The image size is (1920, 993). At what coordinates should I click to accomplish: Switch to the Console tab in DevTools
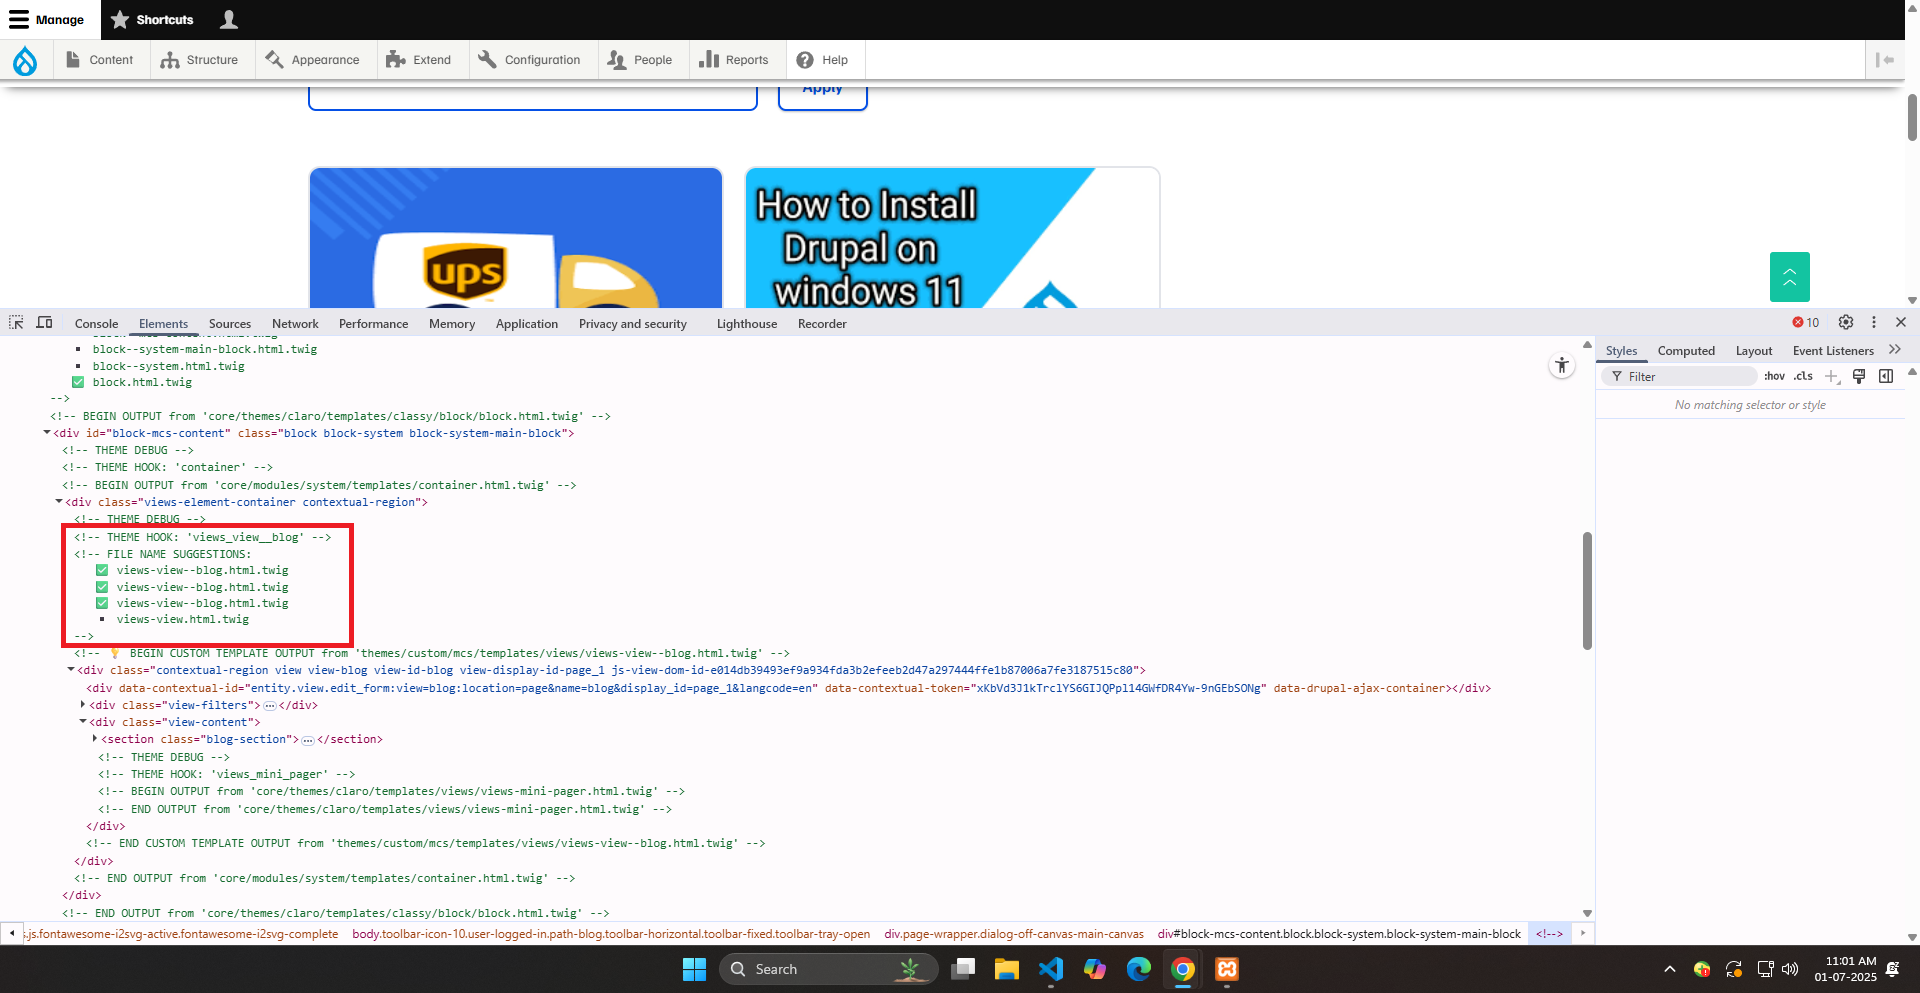click(x=96, y=324)
